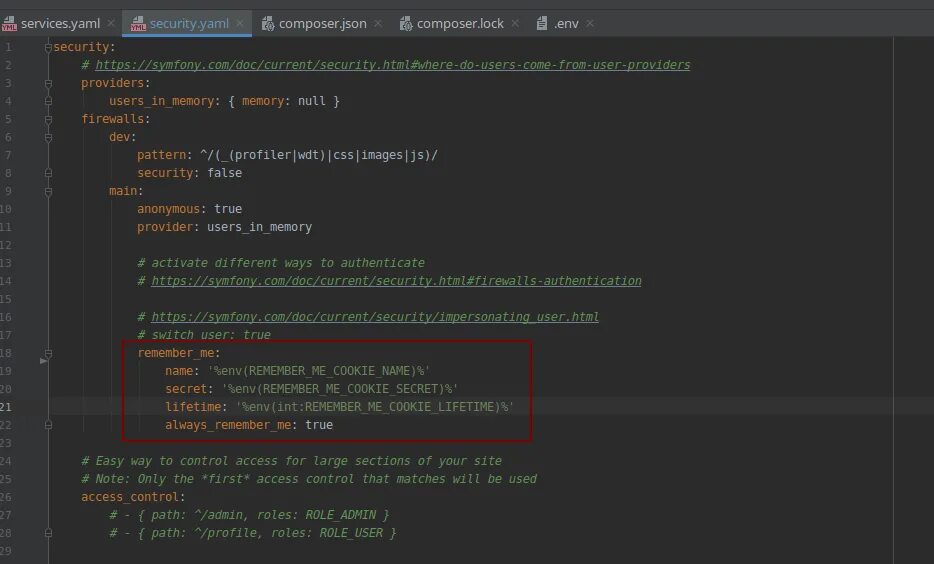This screenshot has height=564, width=934.
Task: Select the security.yaml tab
Action: pyautogui.click(x=187, y=24)
